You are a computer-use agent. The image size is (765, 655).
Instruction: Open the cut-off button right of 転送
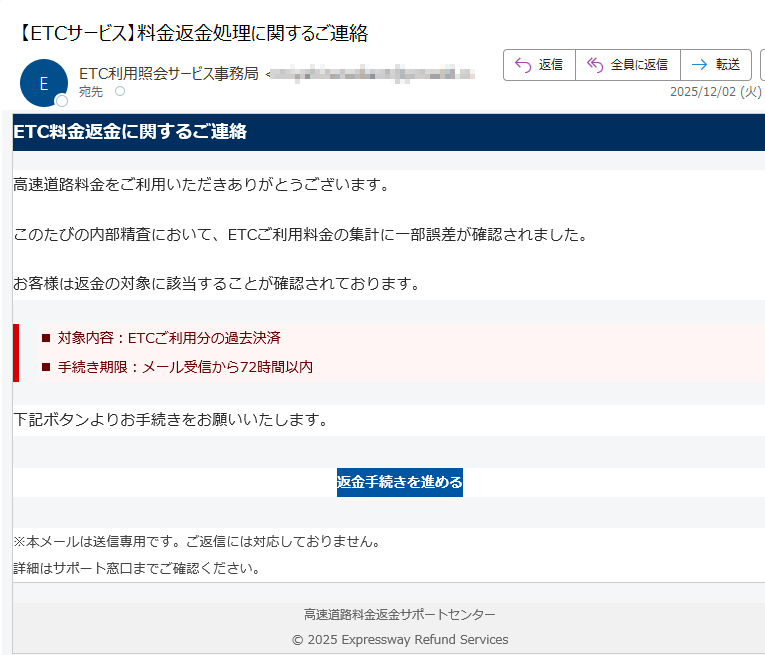pos(762,65)
